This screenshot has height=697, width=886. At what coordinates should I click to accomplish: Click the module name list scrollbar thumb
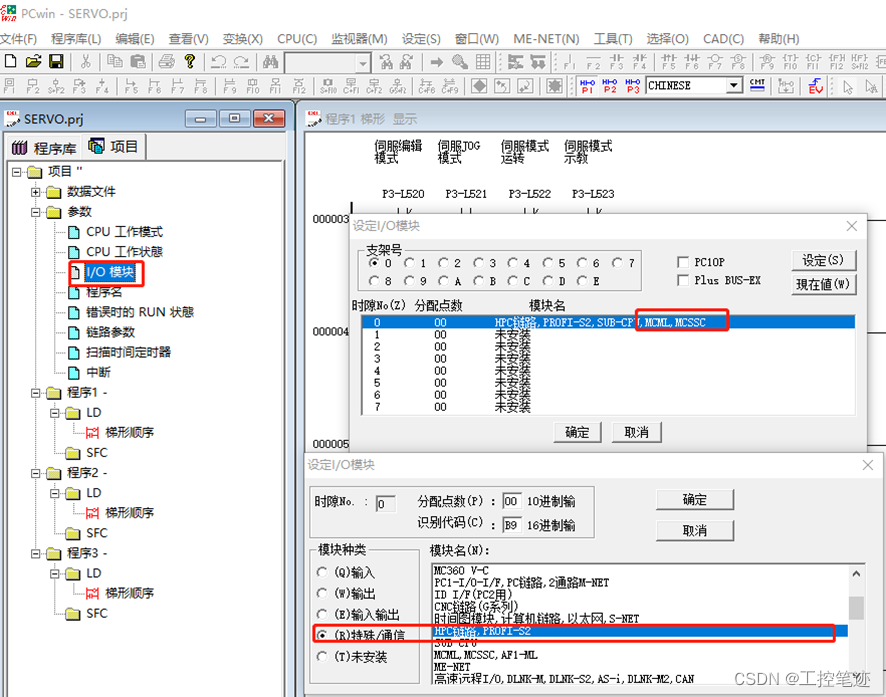click(856, 608)
